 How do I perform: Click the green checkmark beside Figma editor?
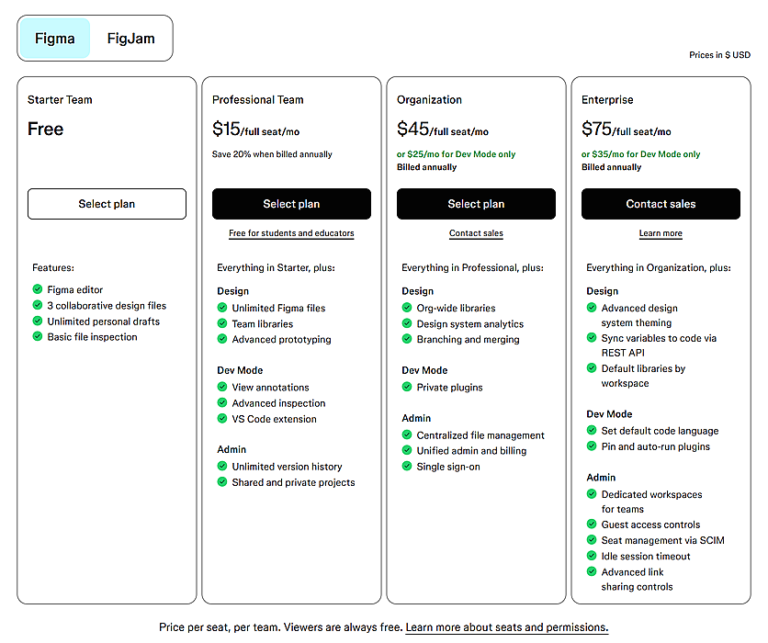38,290
